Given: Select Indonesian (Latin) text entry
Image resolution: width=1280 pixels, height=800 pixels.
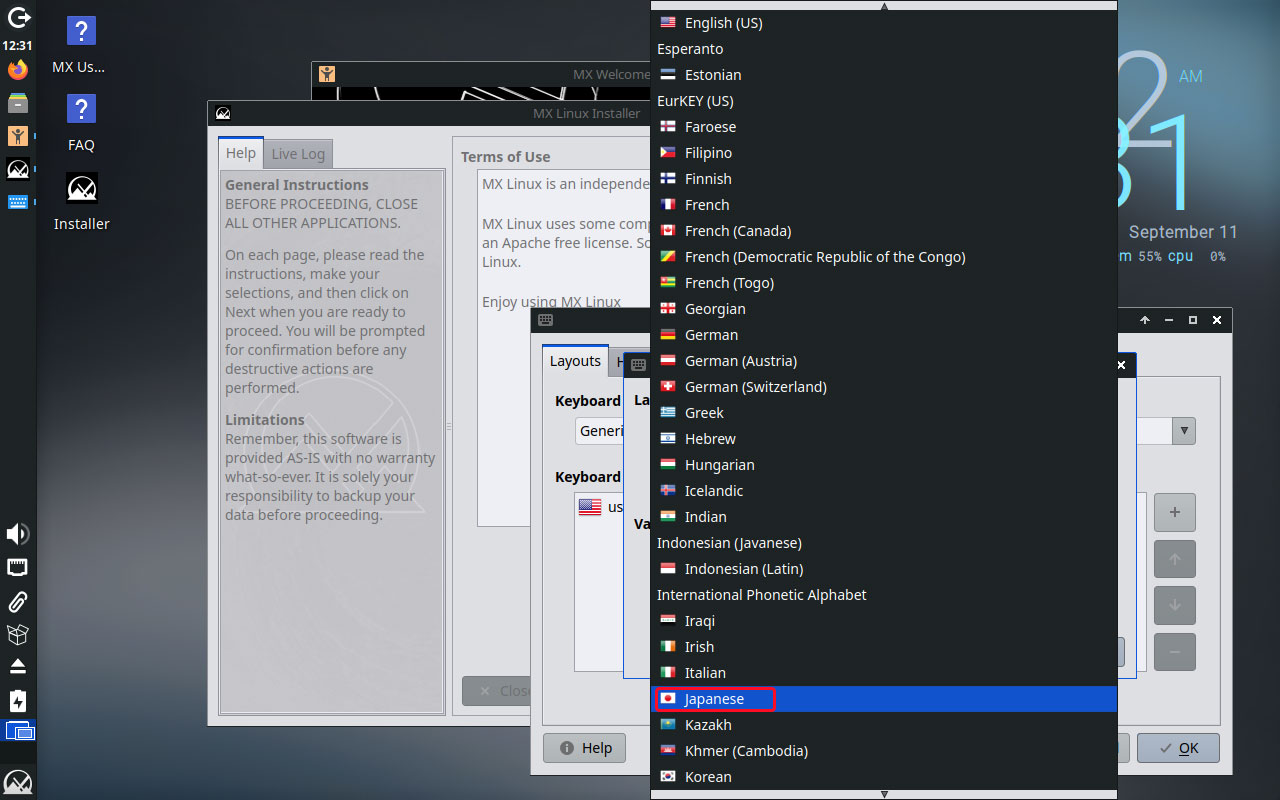Looking at the screenshot, I should click(744, 569).
